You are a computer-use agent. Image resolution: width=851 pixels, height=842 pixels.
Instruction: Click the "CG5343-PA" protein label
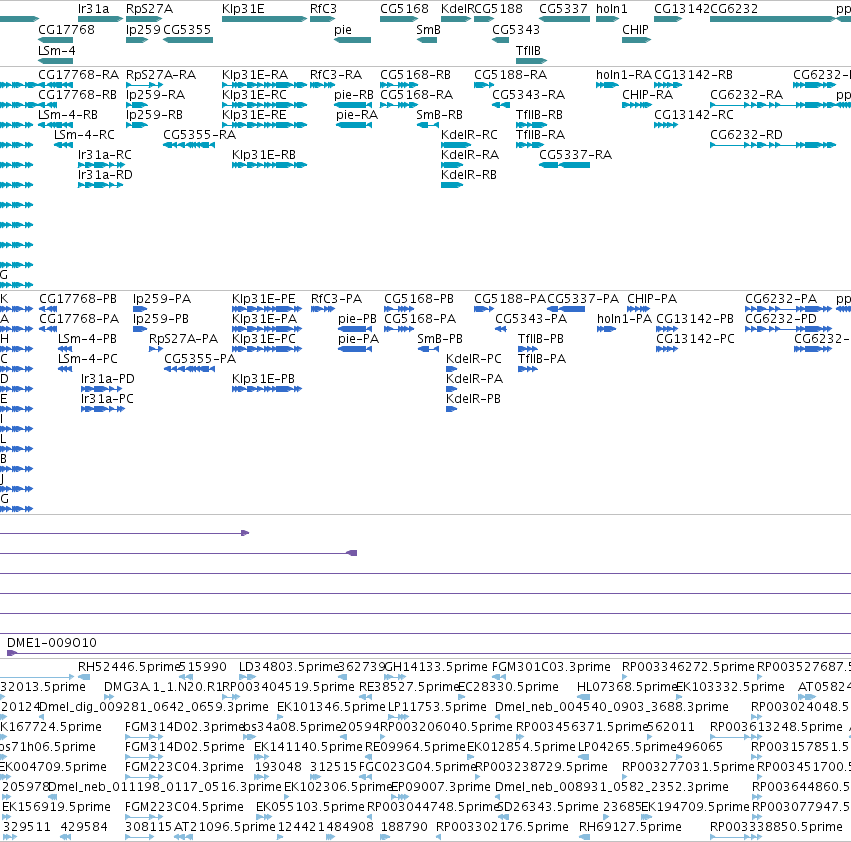tap(531, 319)
